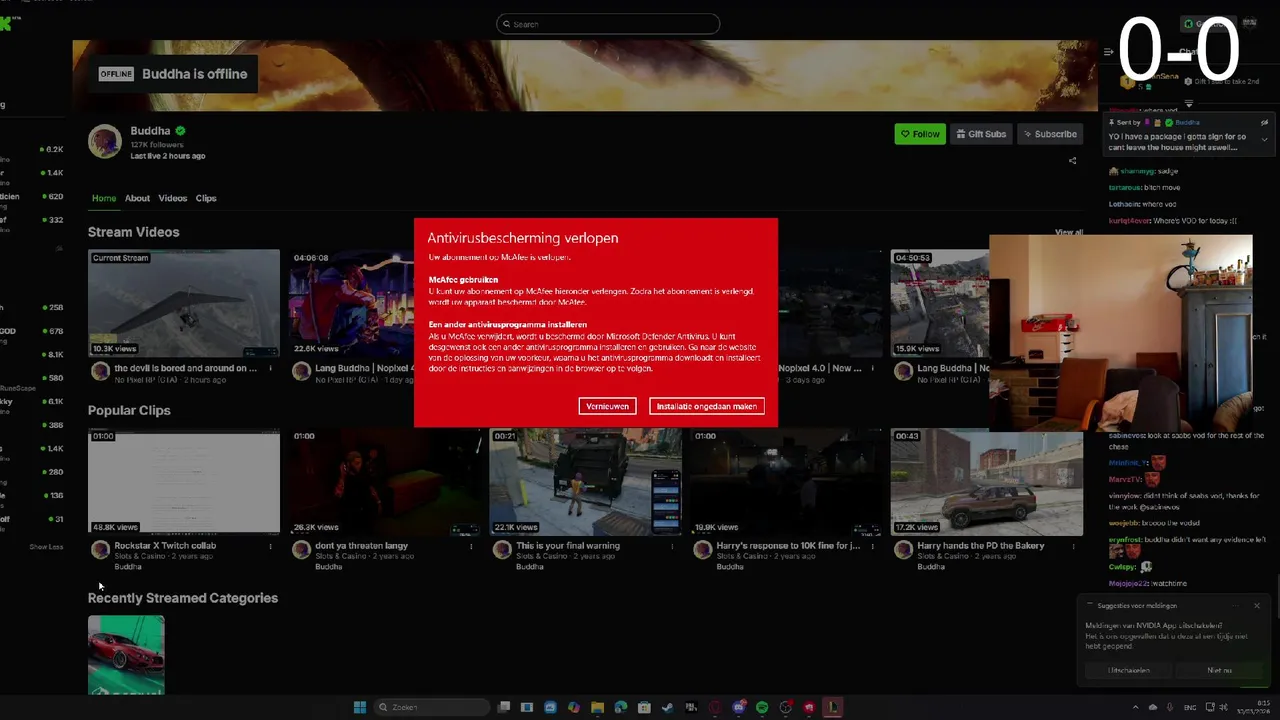Image resolution: width=1280 pixels, height=720 pixels.
Task: Click Buddha's verified badge
Action: pos(181,131)
